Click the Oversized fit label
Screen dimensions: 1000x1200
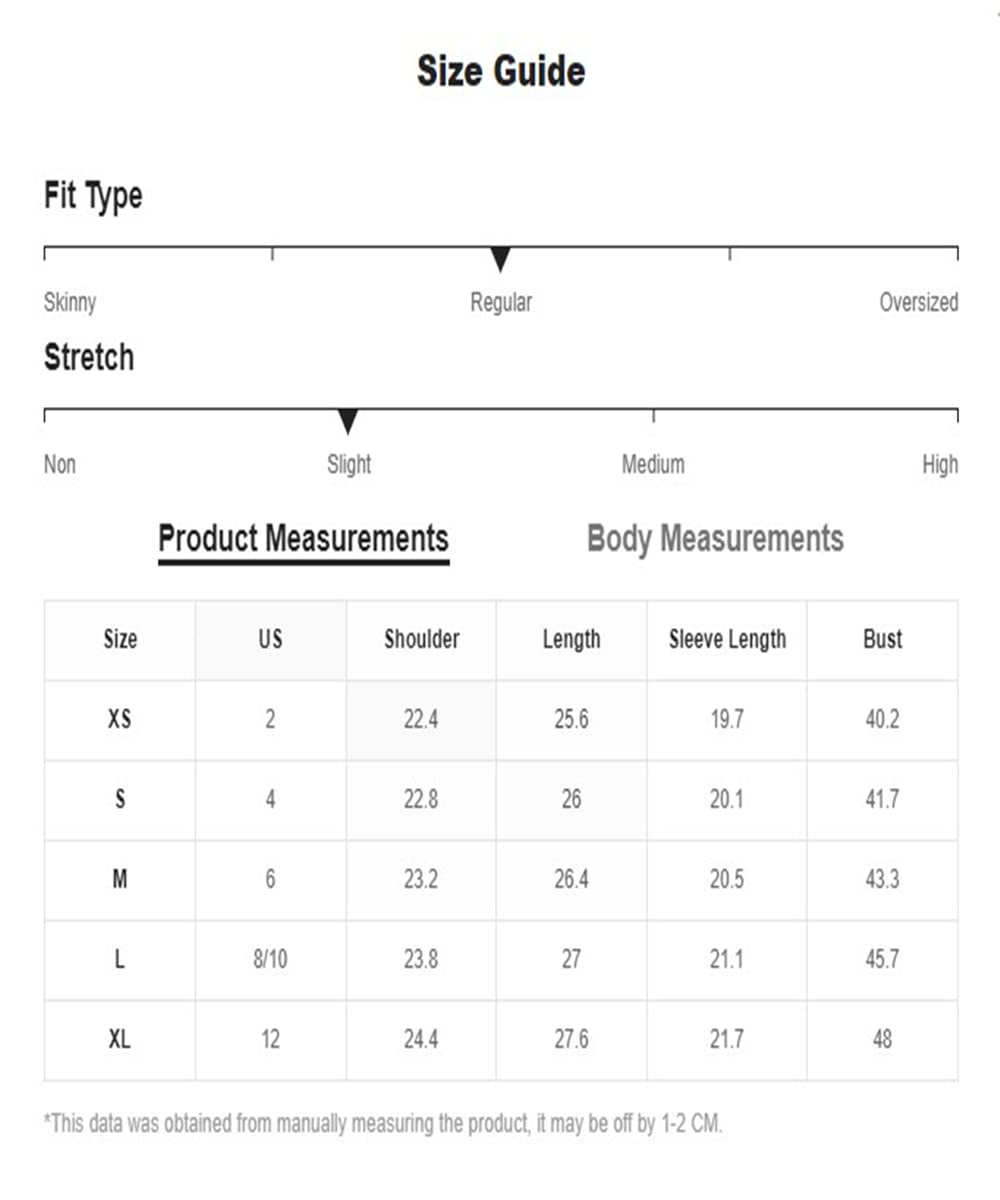tap(918, 302)
